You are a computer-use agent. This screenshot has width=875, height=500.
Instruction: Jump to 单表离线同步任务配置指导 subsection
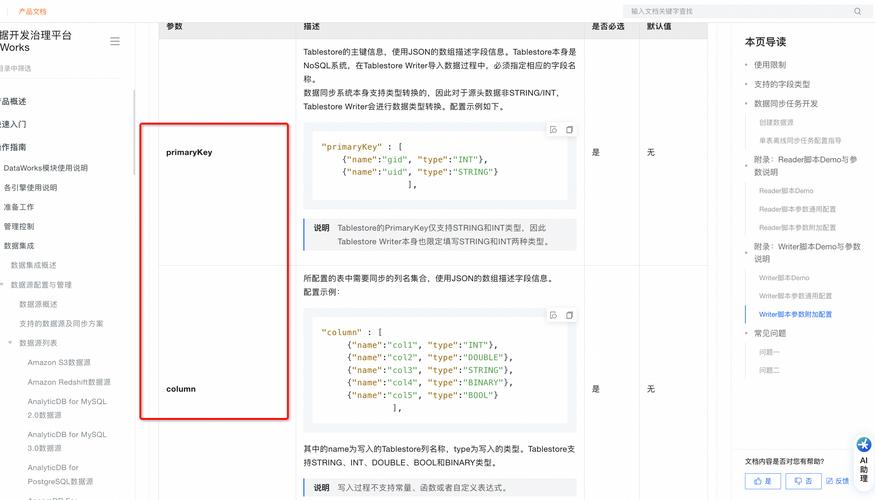point(800,141)
